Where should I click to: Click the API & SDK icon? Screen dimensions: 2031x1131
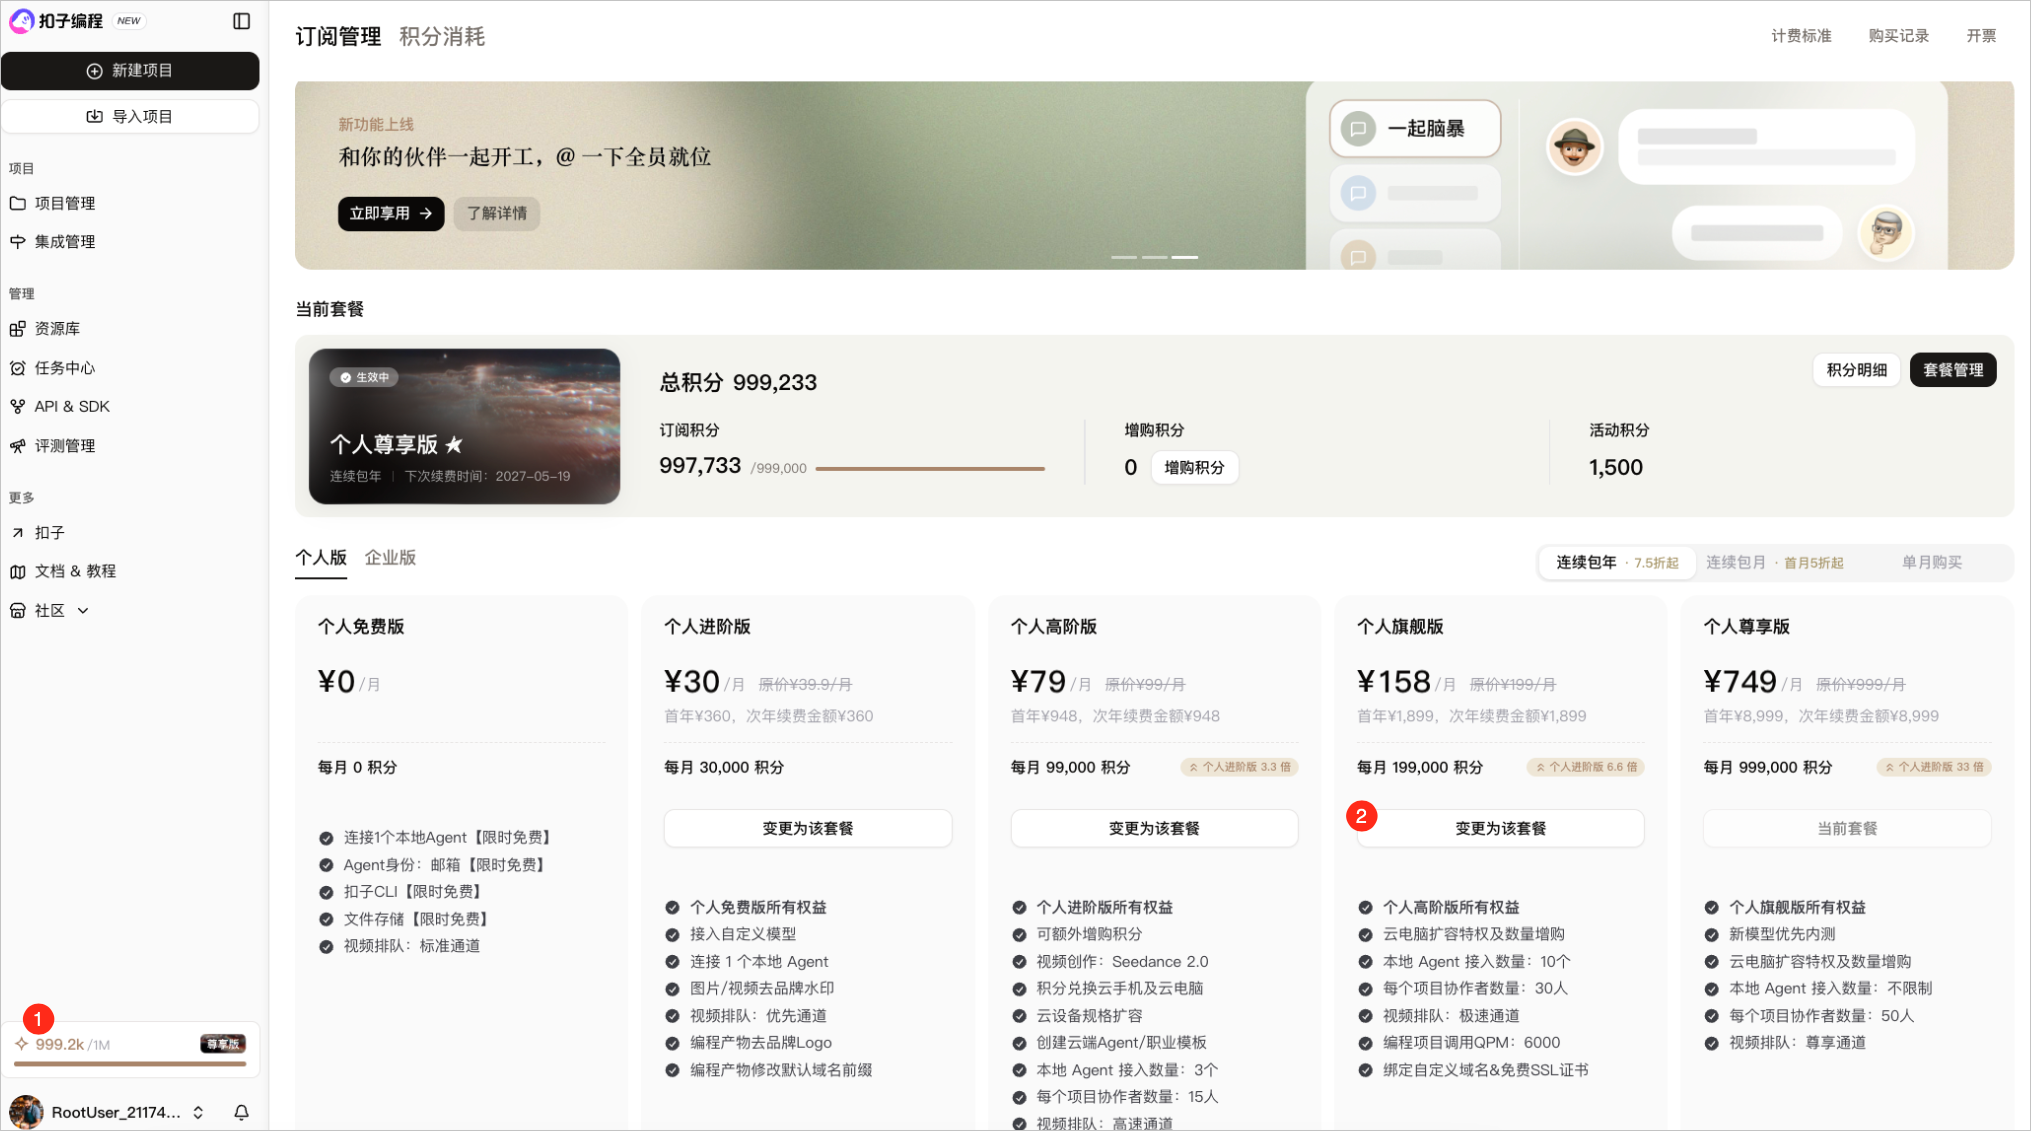tap(18, 407)
